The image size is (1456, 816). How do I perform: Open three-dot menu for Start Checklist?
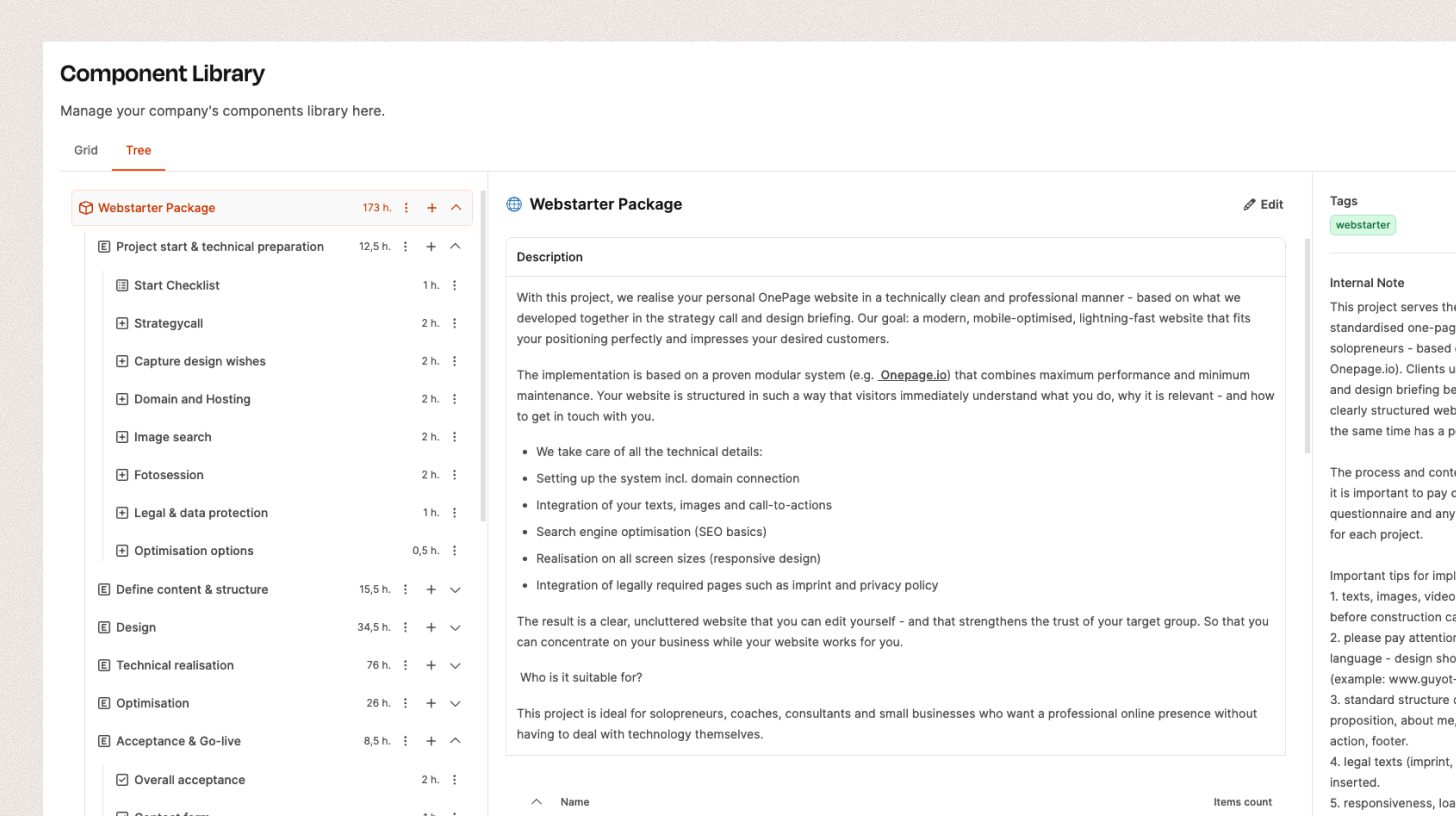(454, 285)
